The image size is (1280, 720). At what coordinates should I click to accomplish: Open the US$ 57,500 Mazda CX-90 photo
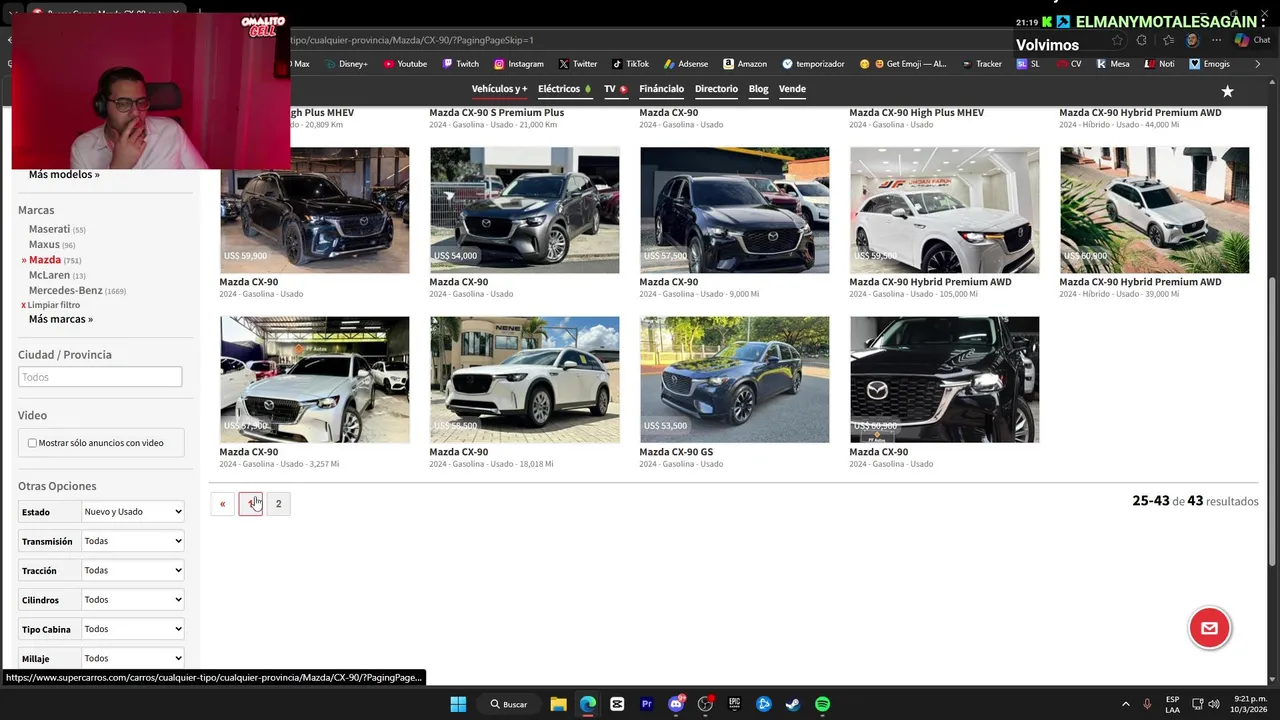coord(735,210)
